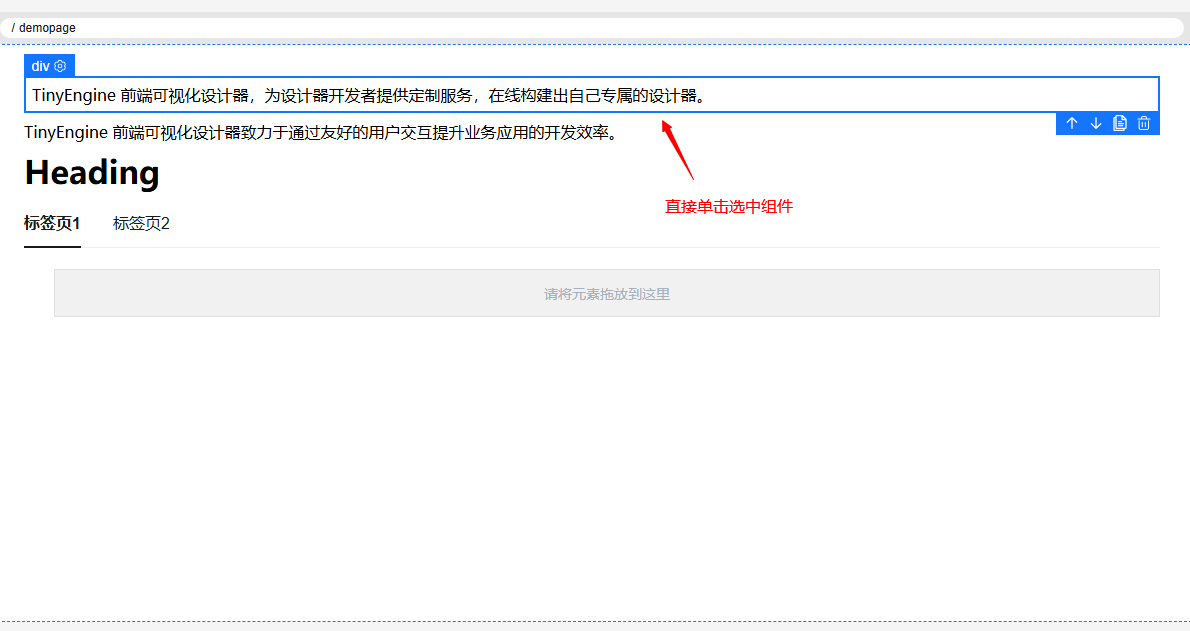Delete the selected div with trash icon
Image resolution: width=1190 pixels, height=631 pixels.
pyautogui.click(x=1144, y=123)
